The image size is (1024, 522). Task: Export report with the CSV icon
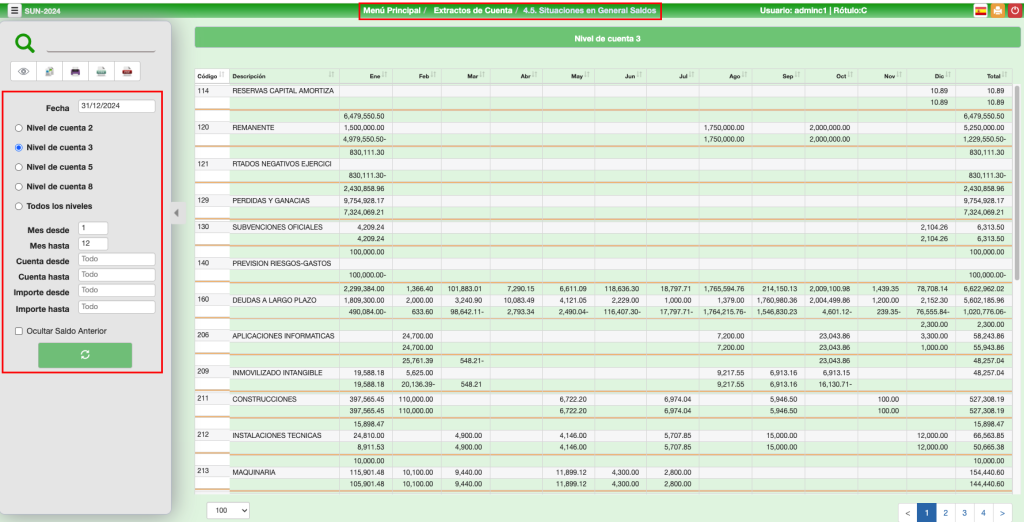(x=101, y=71)
